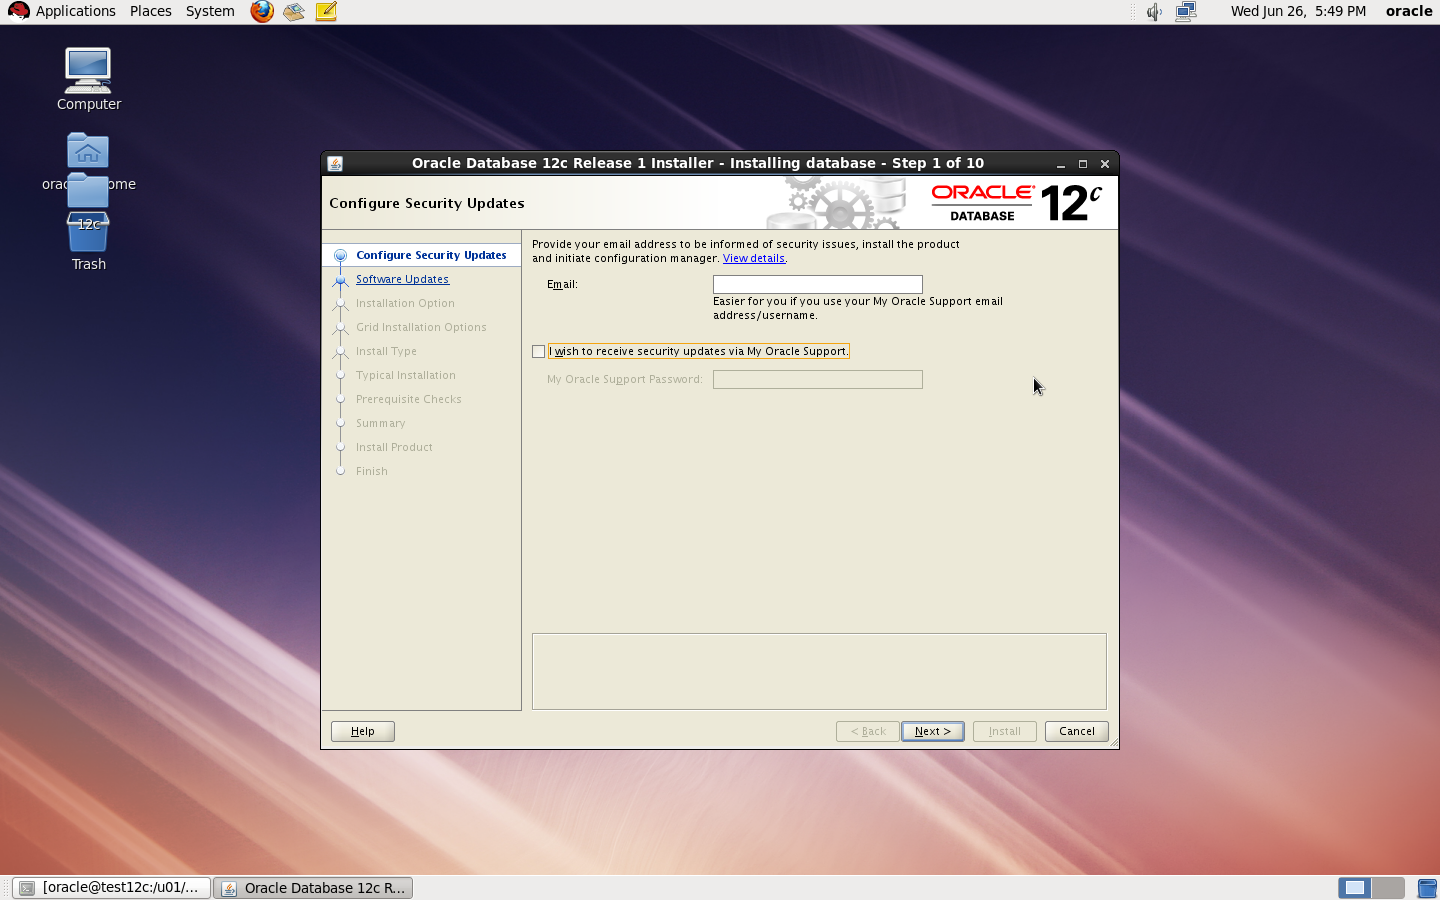Open the notes icon in the top panel
The width and height of the screenshot is (1440, 900).
click(x=326, y=12)
